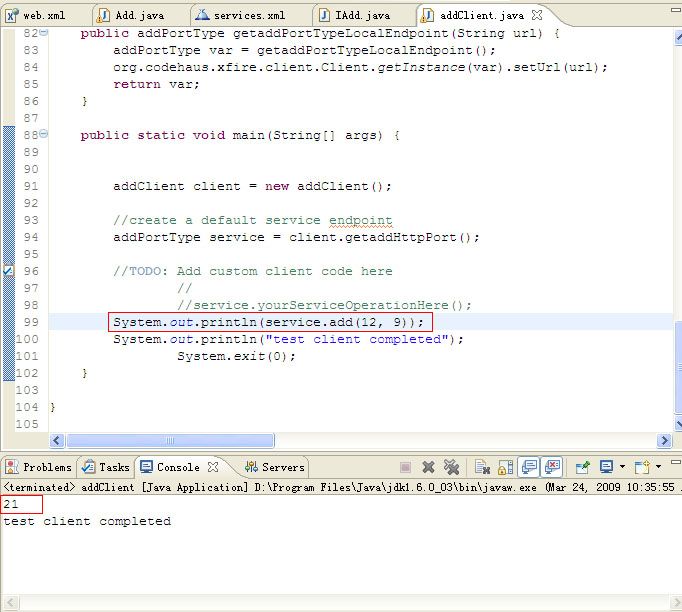Click console text 'test client completed'
682x612 pixels.
tap(87, 521)
